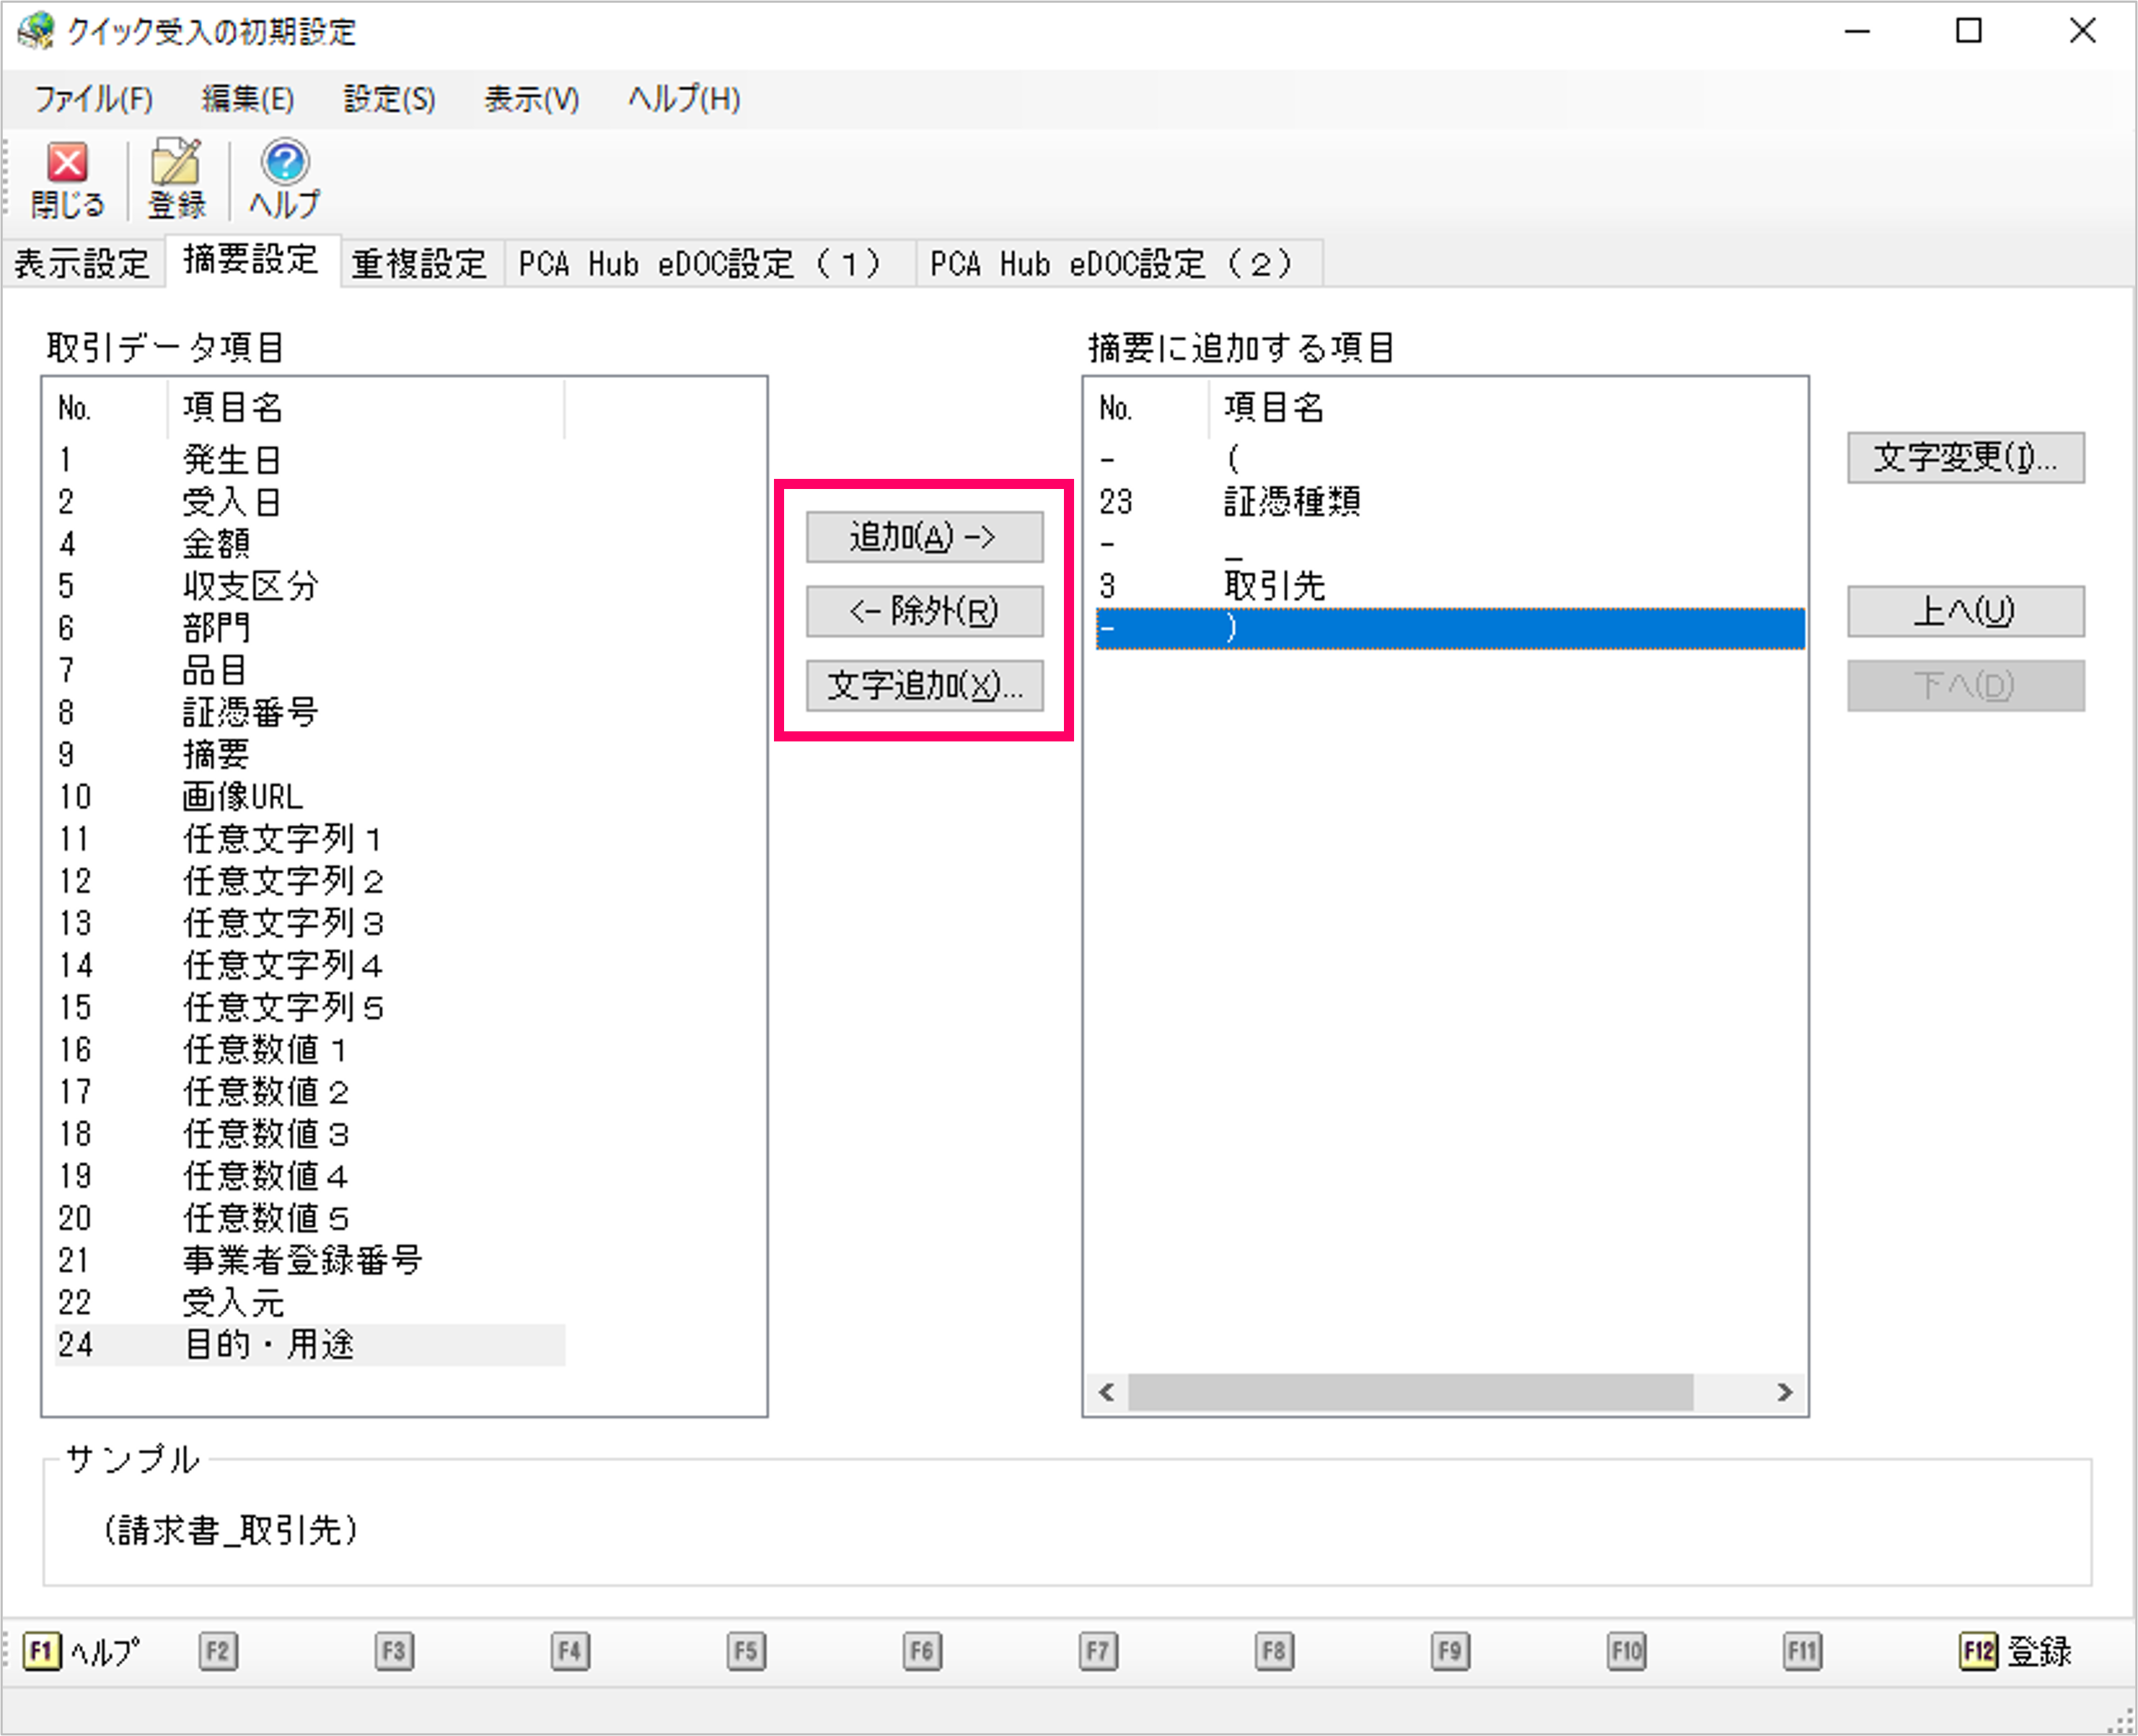Select 証憑種類 in the right list
The width and height of the screenshot is (2138, 1736).
tap(1291, 501)
